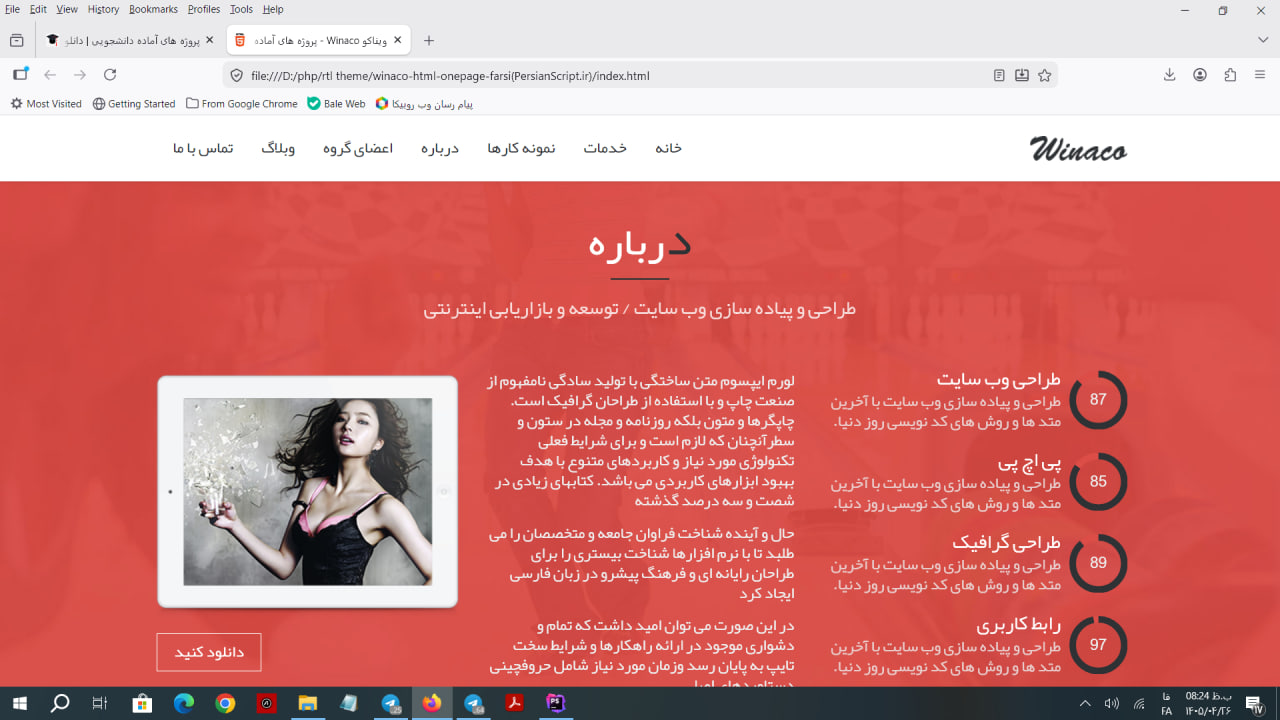Open the Edit menu
The height and width of the screenshot is (720, 1280).
pos(38,9)
